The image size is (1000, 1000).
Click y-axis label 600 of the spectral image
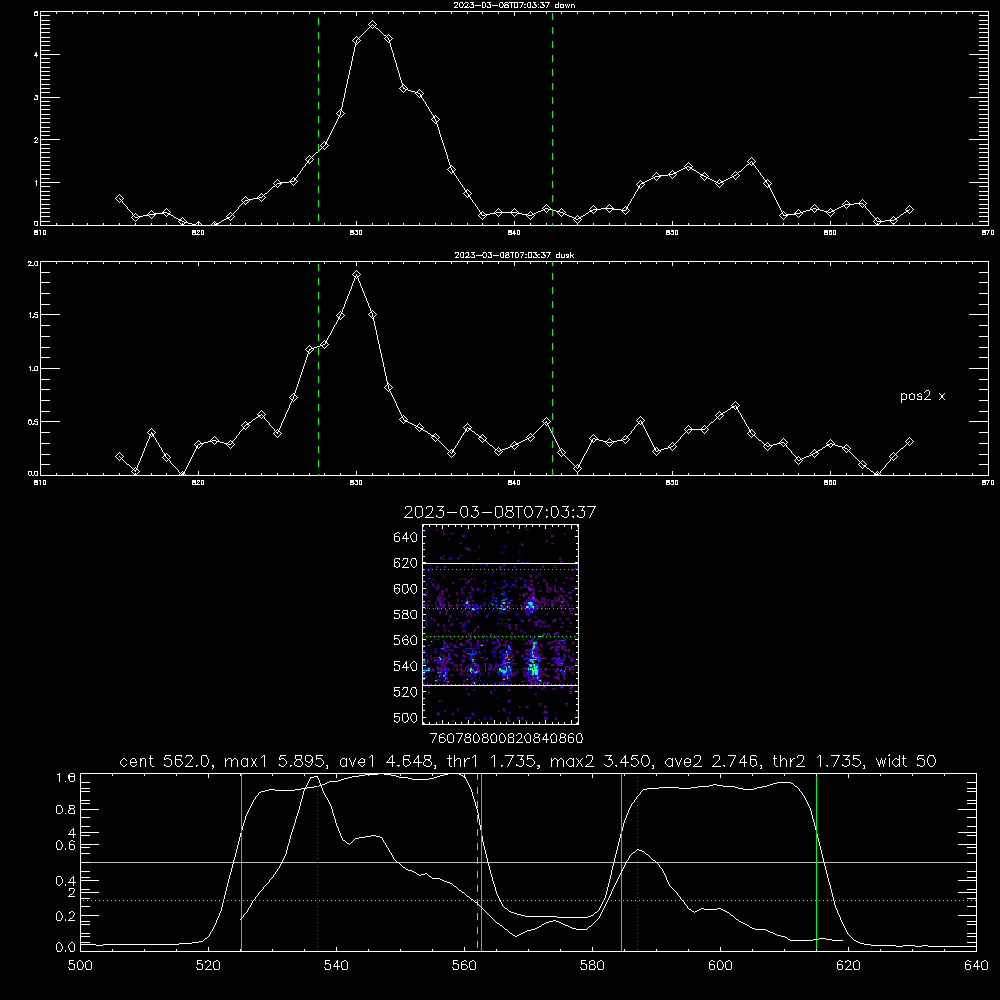[x=406, y=589]
